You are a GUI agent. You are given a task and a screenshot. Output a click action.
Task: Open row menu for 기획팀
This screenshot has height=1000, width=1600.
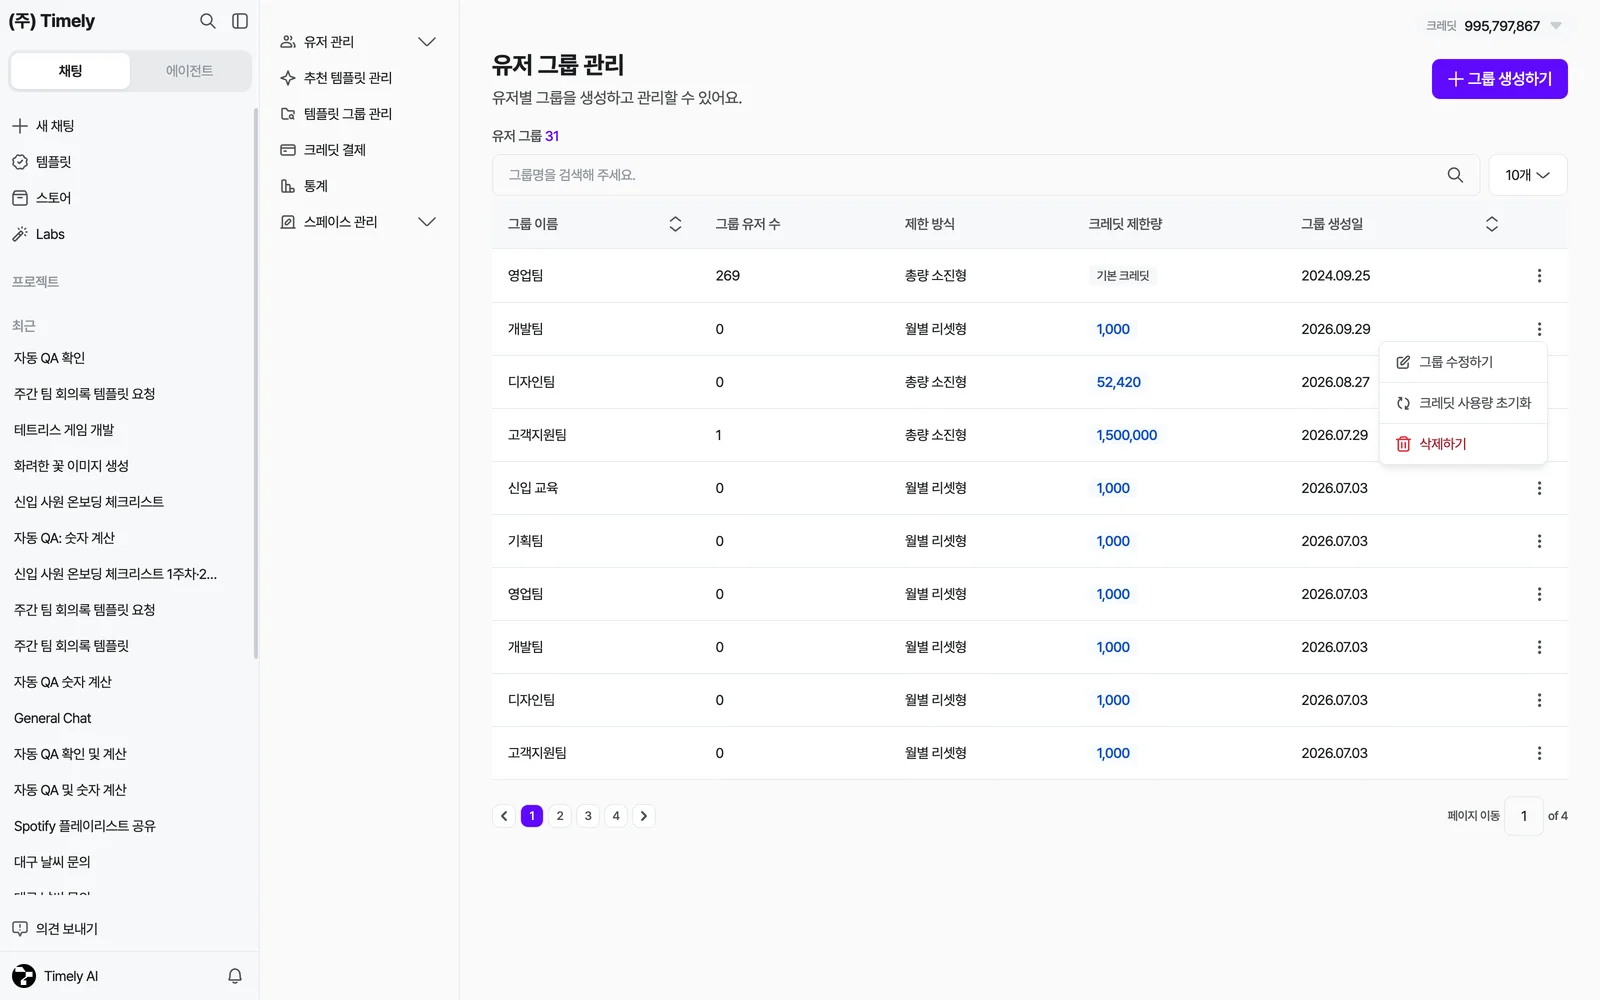coord(1539,541)
